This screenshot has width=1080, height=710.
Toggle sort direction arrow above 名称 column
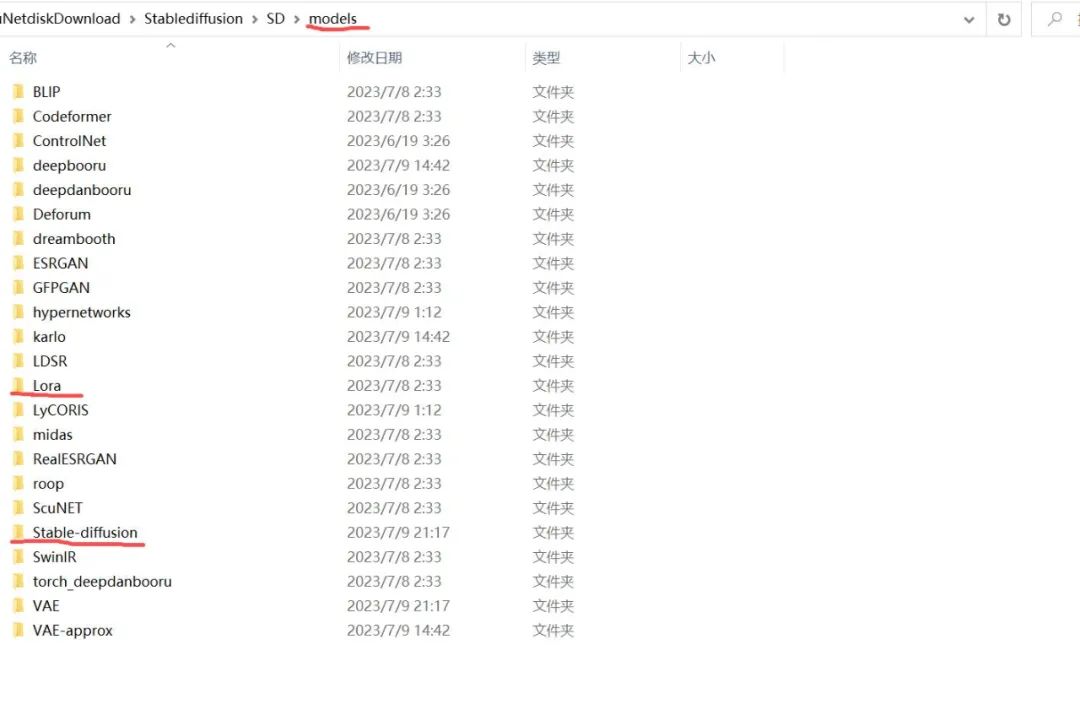pos(170,44)
